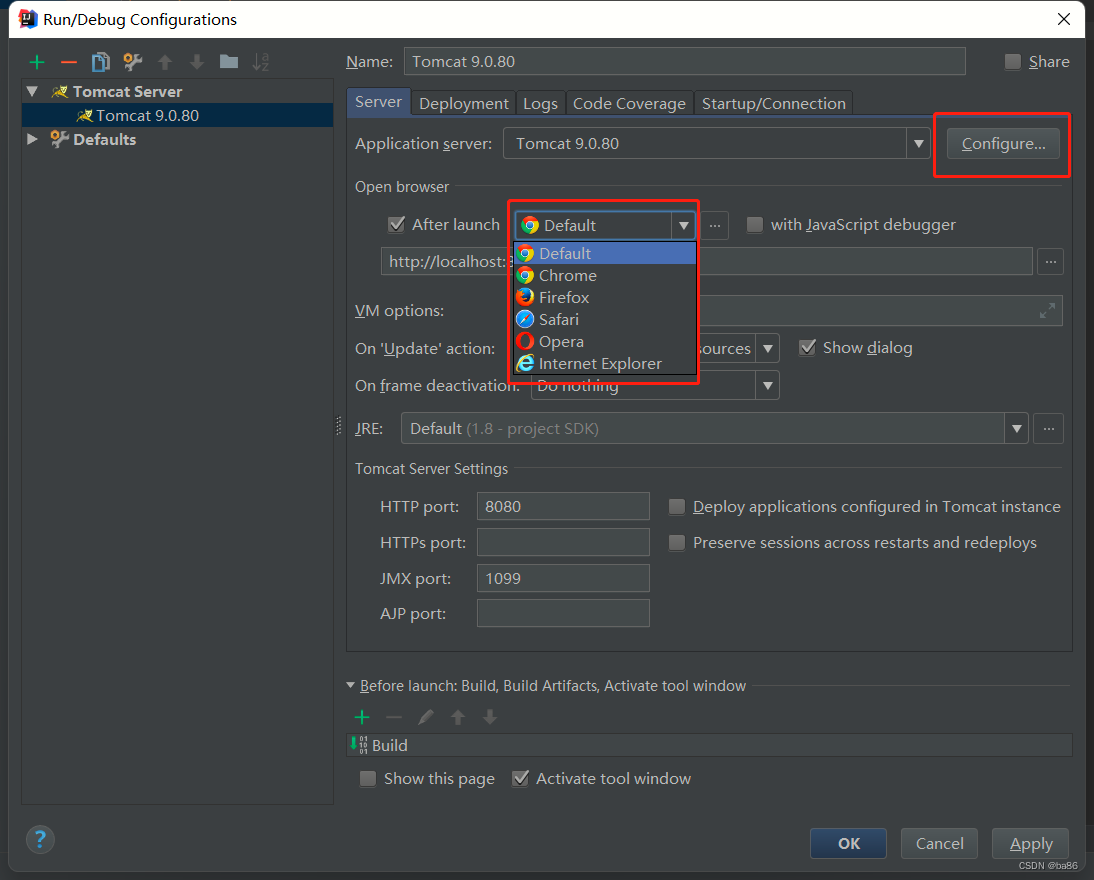The width and height of the screenshot is (1094, 880).
Task: Choose Firefox from the browser list
Action: 605,297
